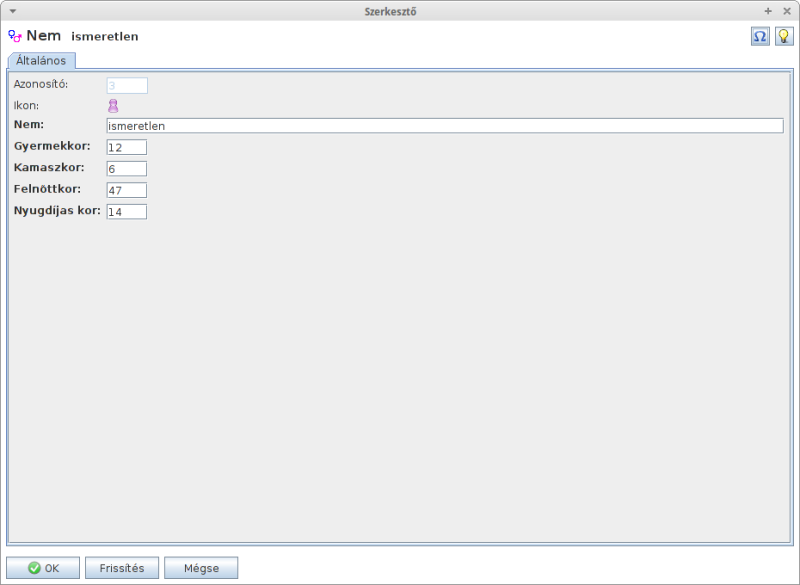
Task: Click the gender symbol icon beside Nem heading
Action: pos(15,36)
